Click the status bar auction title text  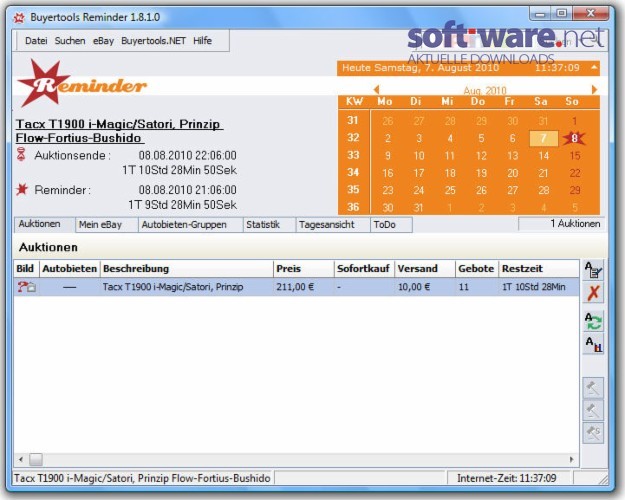(142, 478)
